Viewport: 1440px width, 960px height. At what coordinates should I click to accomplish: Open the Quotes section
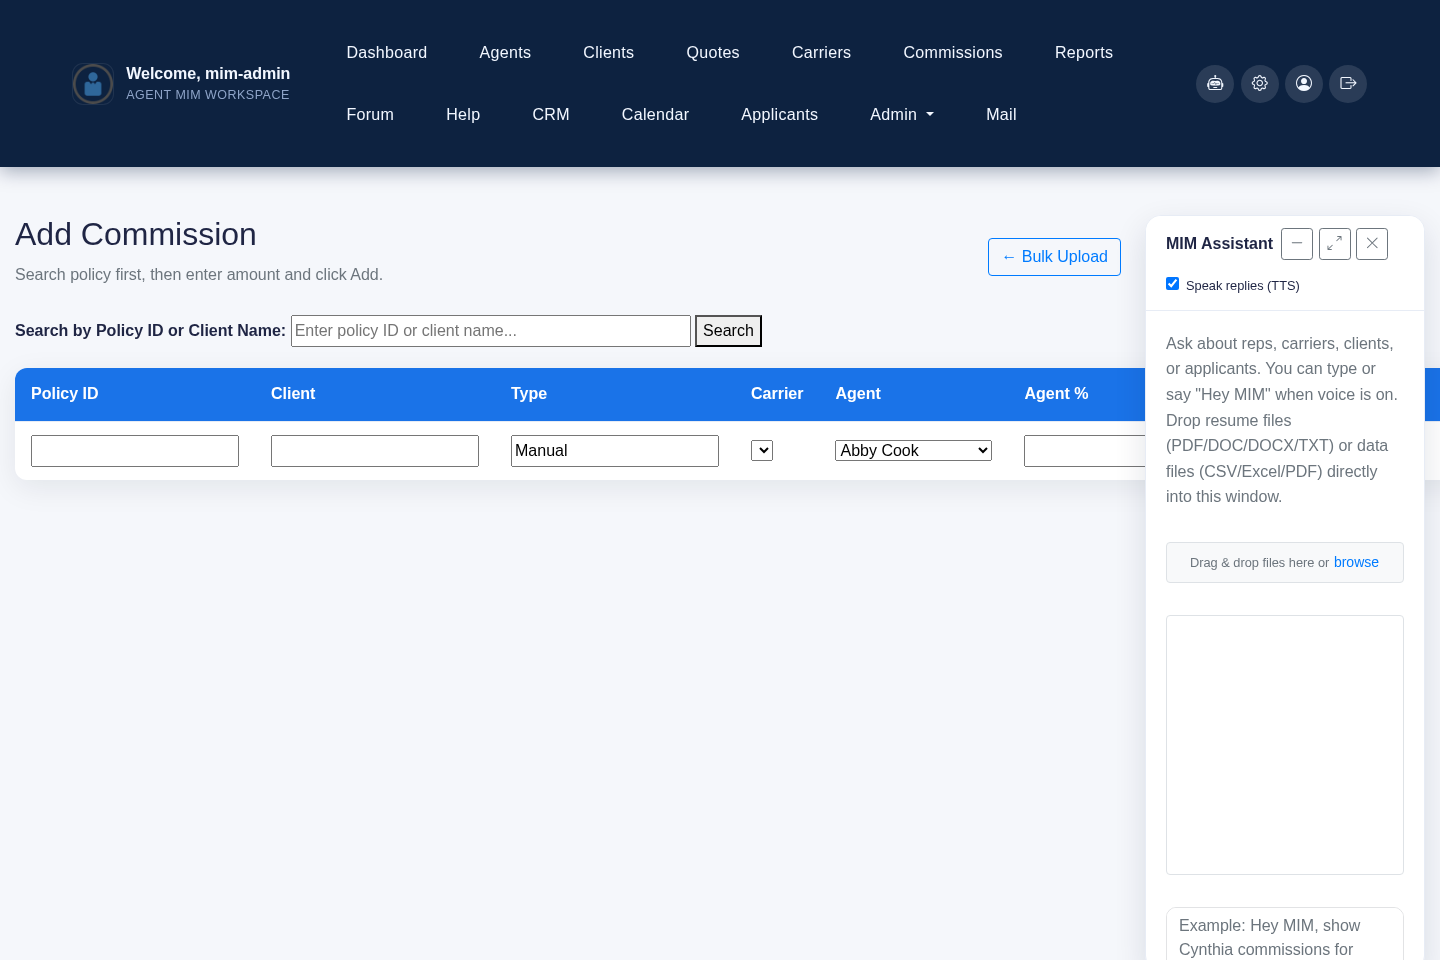(713, 53)
